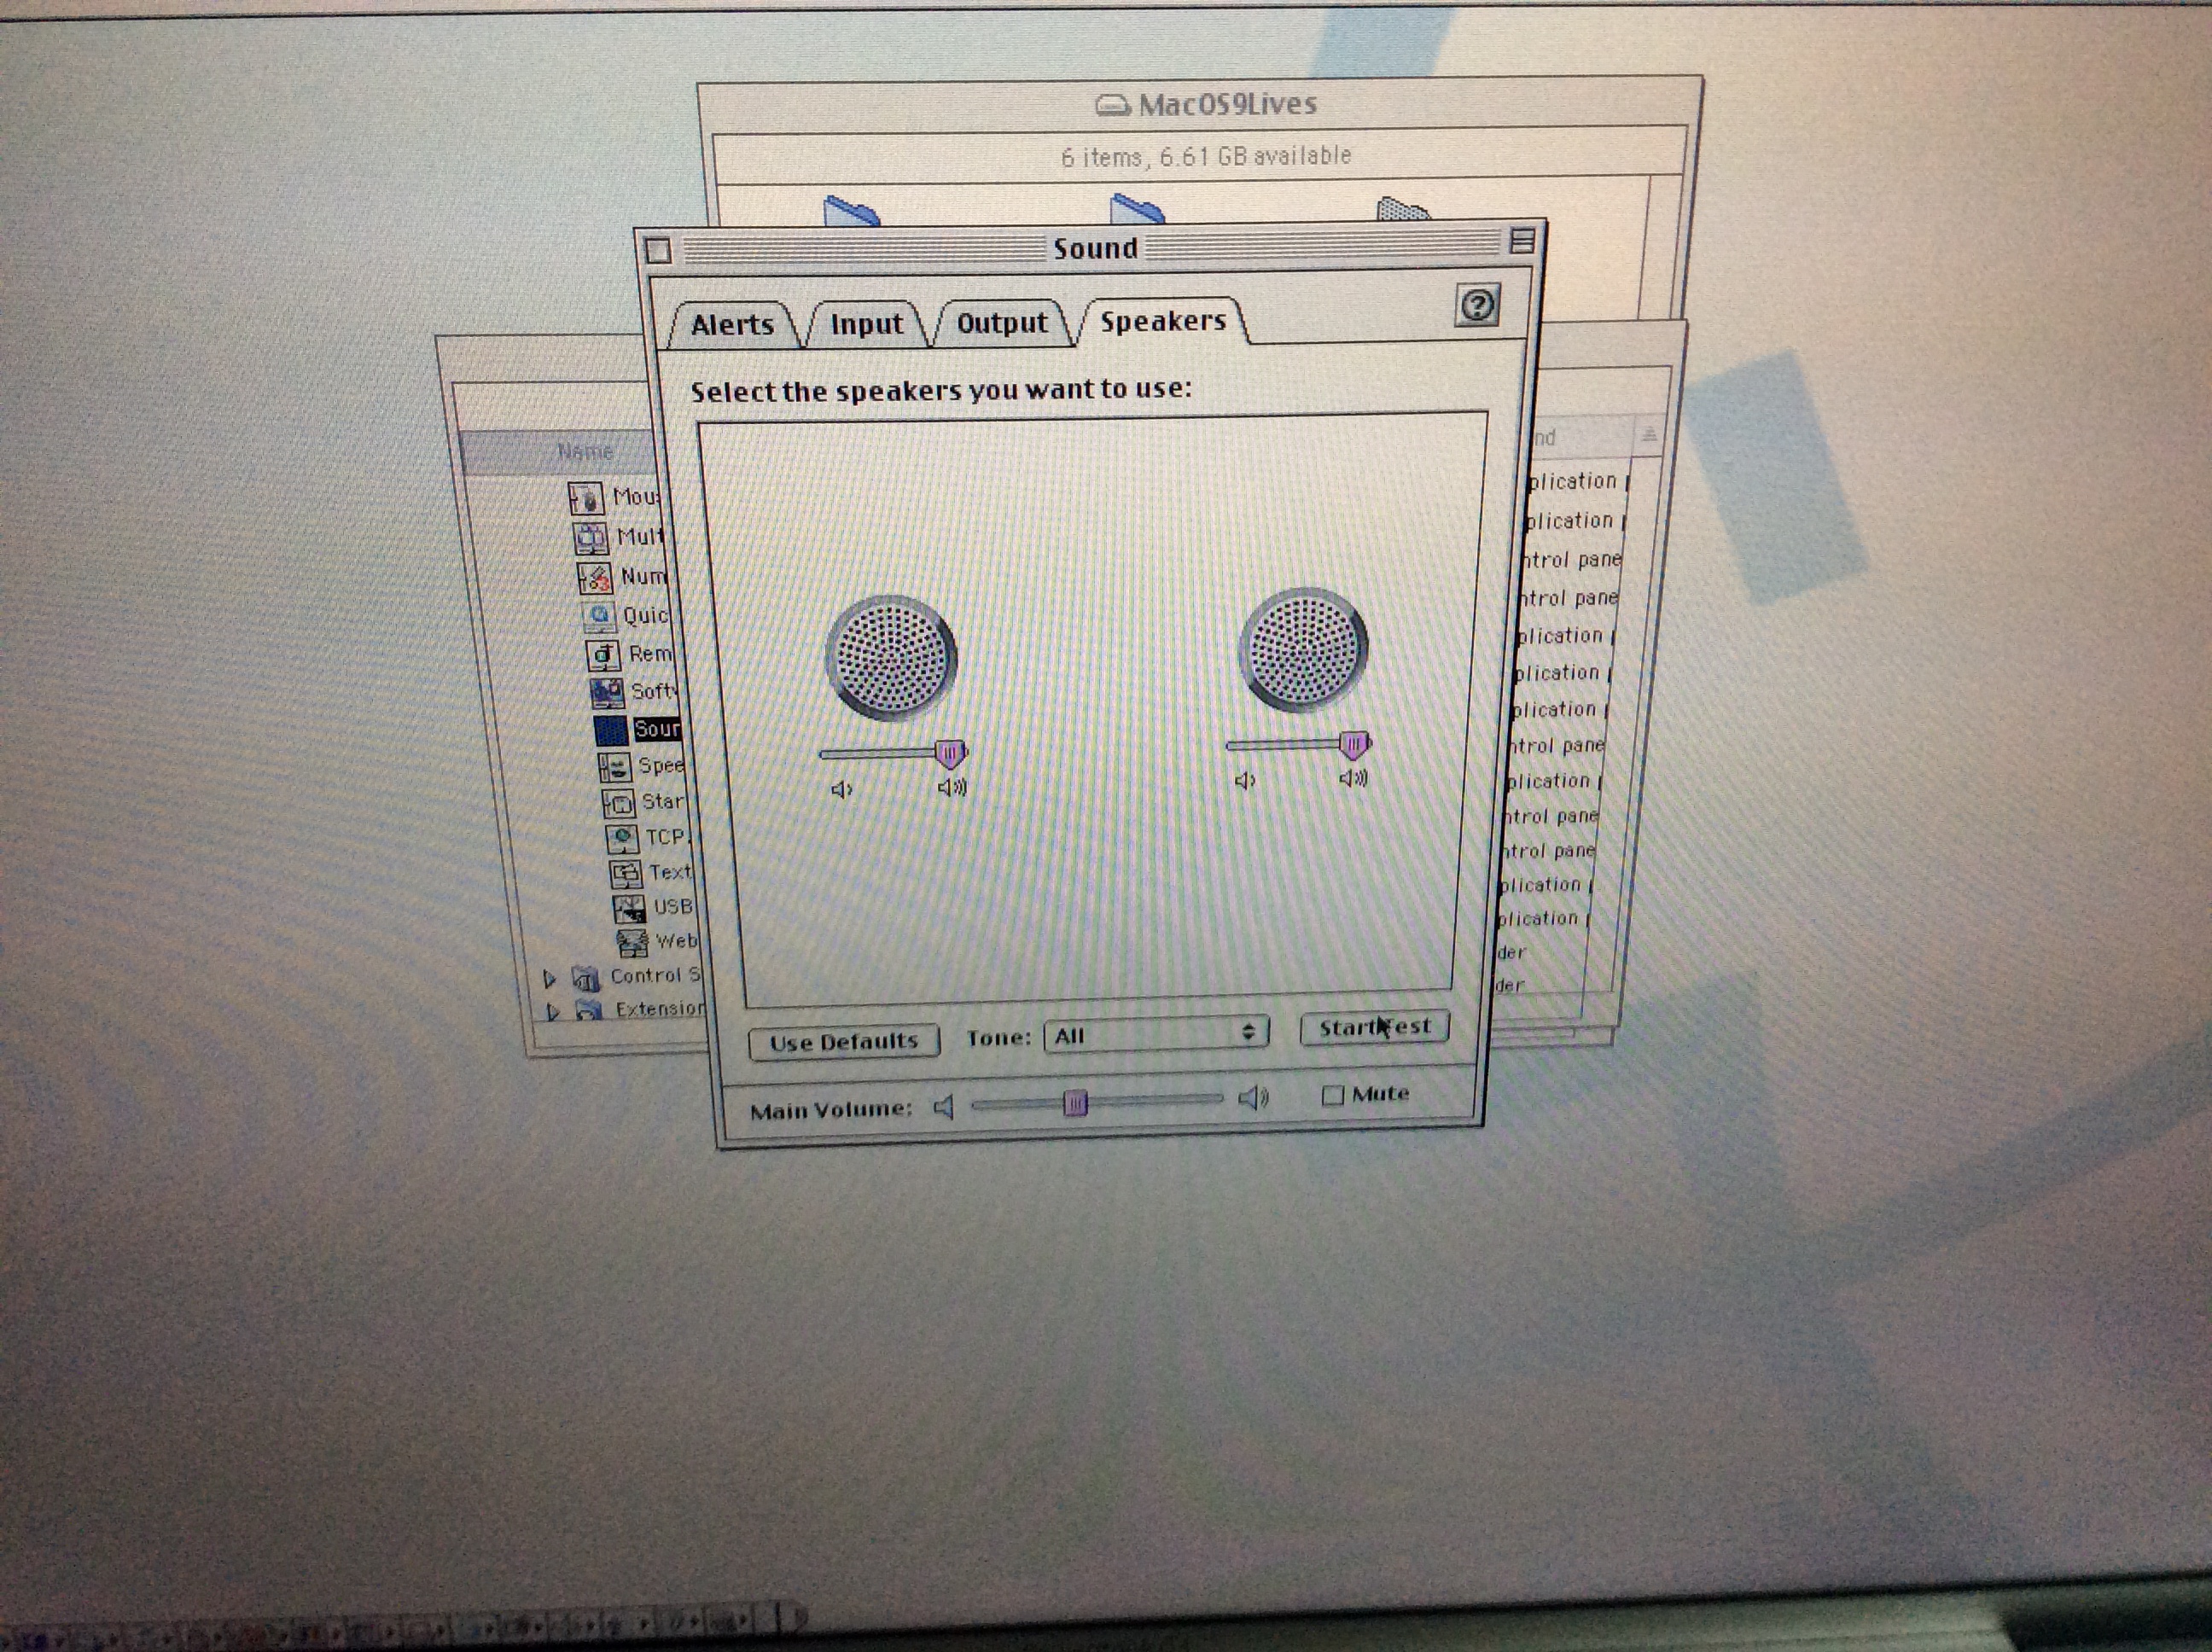Click the right speaker icon

click(x=1303, y=649)
